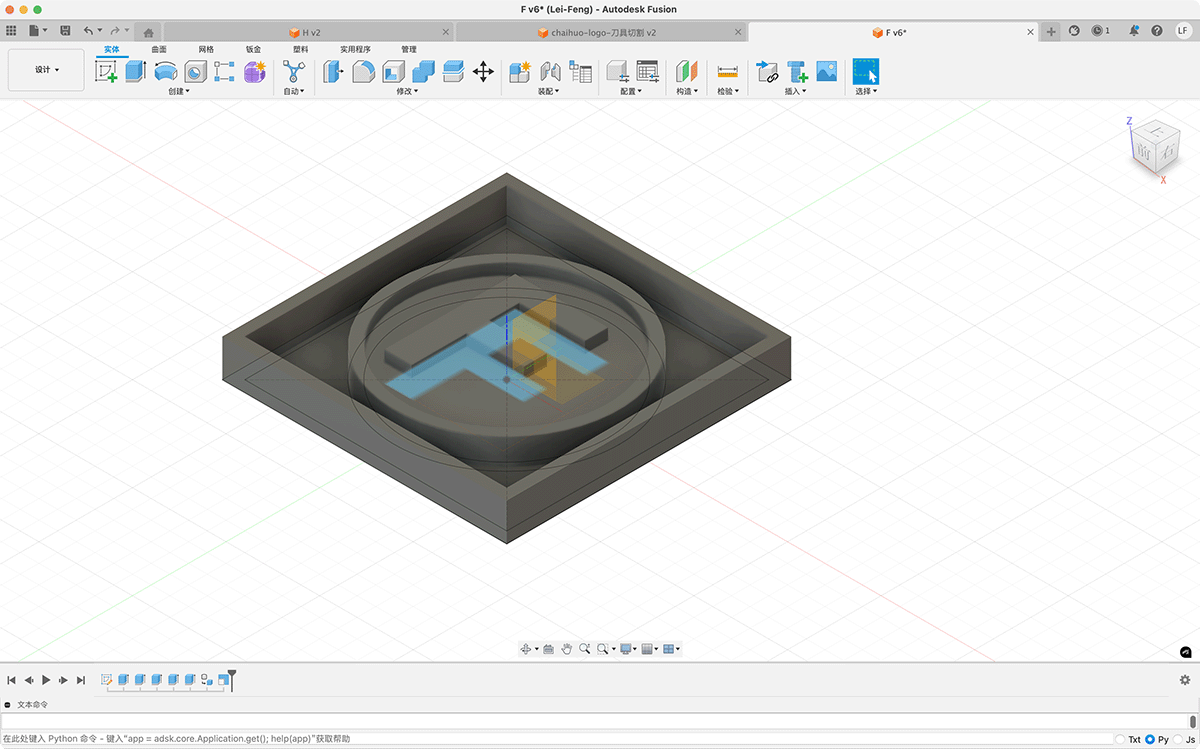Expand the 构造 dropdown

pyautogui.click(x=687, y=91)
